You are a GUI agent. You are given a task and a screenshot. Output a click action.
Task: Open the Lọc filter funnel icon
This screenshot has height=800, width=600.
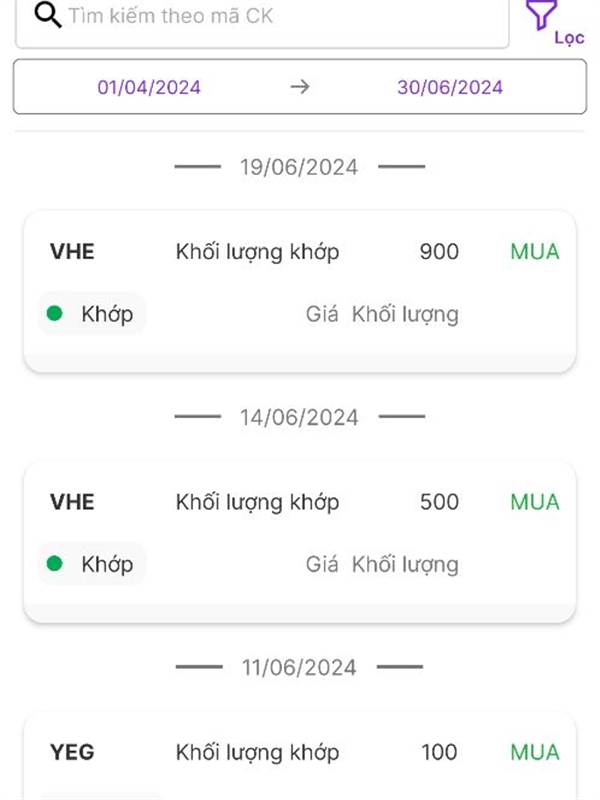pyautogui.click(x=541, y=14)
